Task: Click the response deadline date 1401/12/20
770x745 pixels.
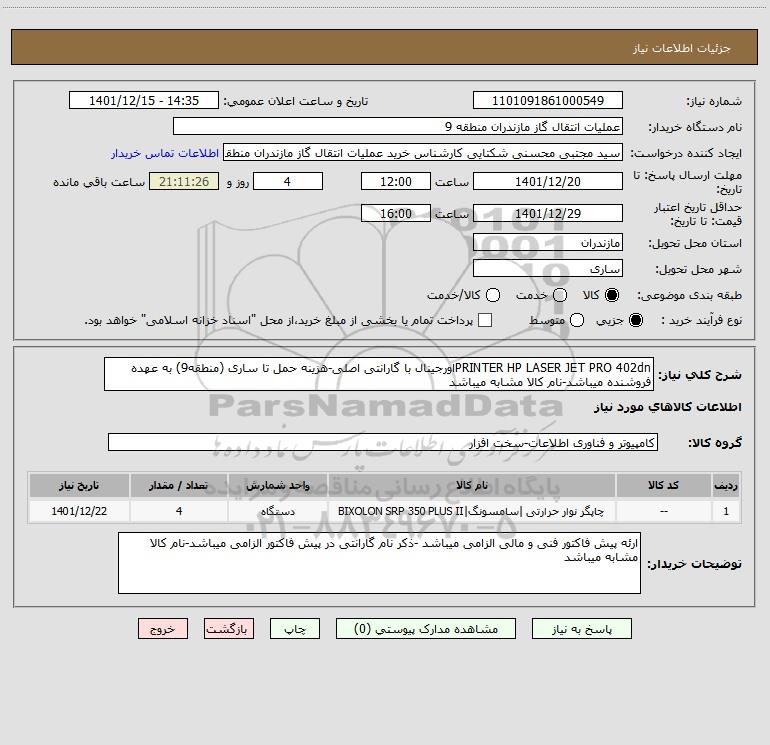Action: pyautogui.click(x=548, y=181)
